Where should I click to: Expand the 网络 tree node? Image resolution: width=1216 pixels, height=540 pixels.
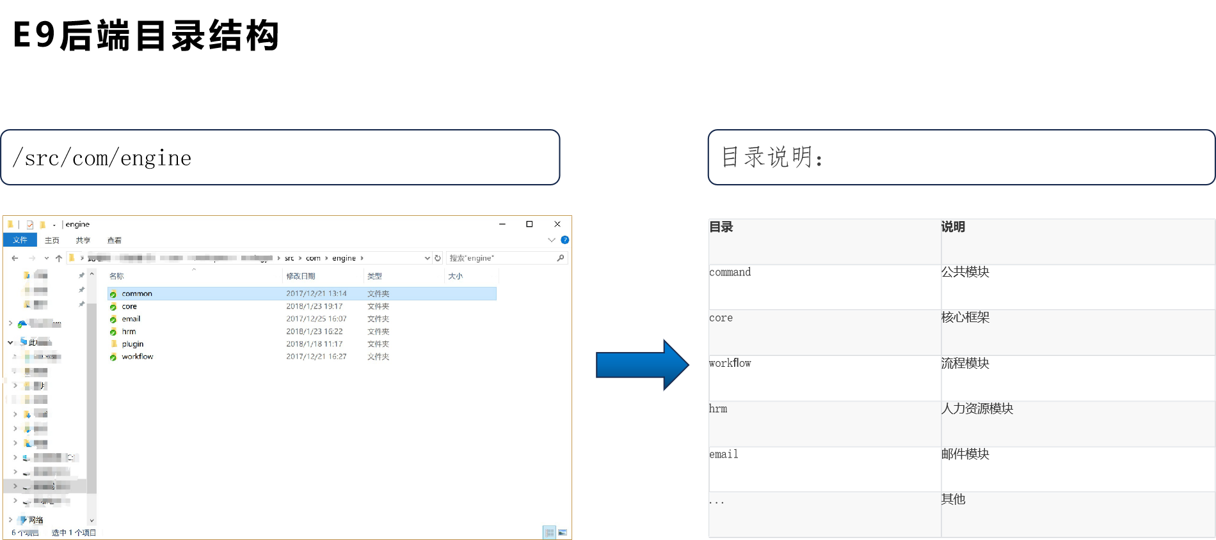click(x=11, y=520)
